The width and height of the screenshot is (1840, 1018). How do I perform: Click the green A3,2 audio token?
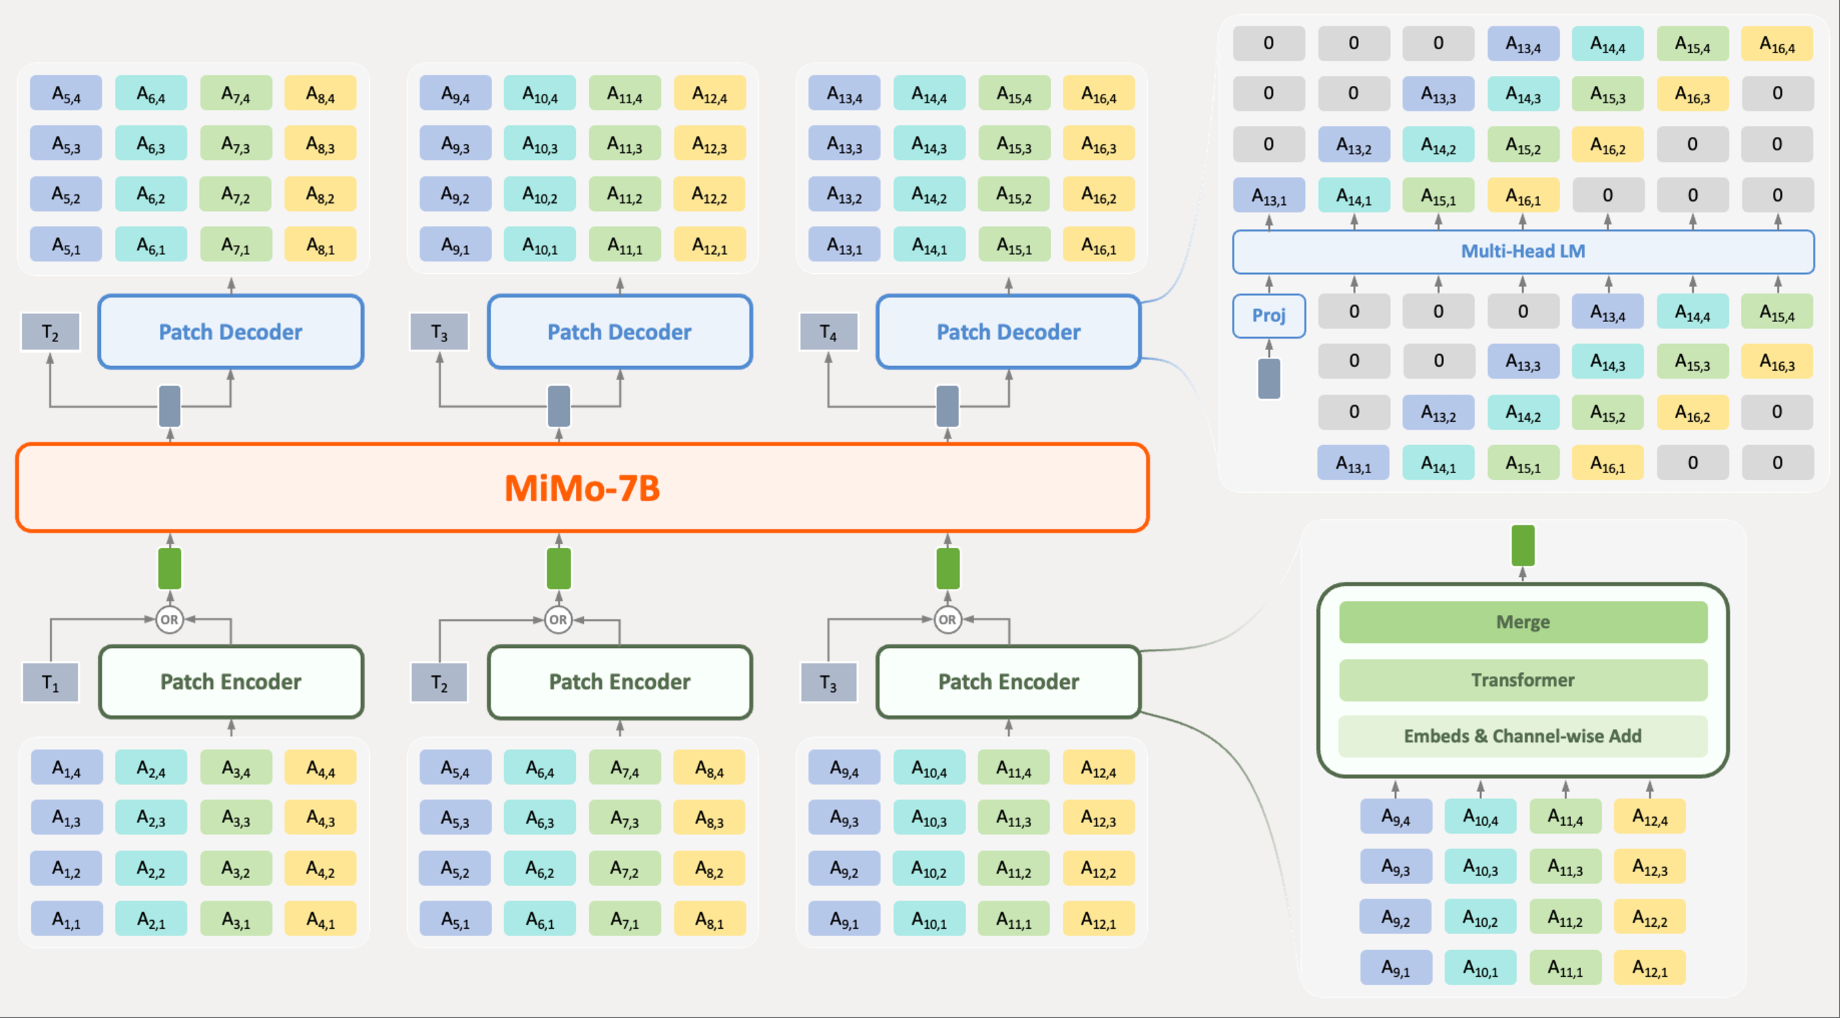pos(235,869)
